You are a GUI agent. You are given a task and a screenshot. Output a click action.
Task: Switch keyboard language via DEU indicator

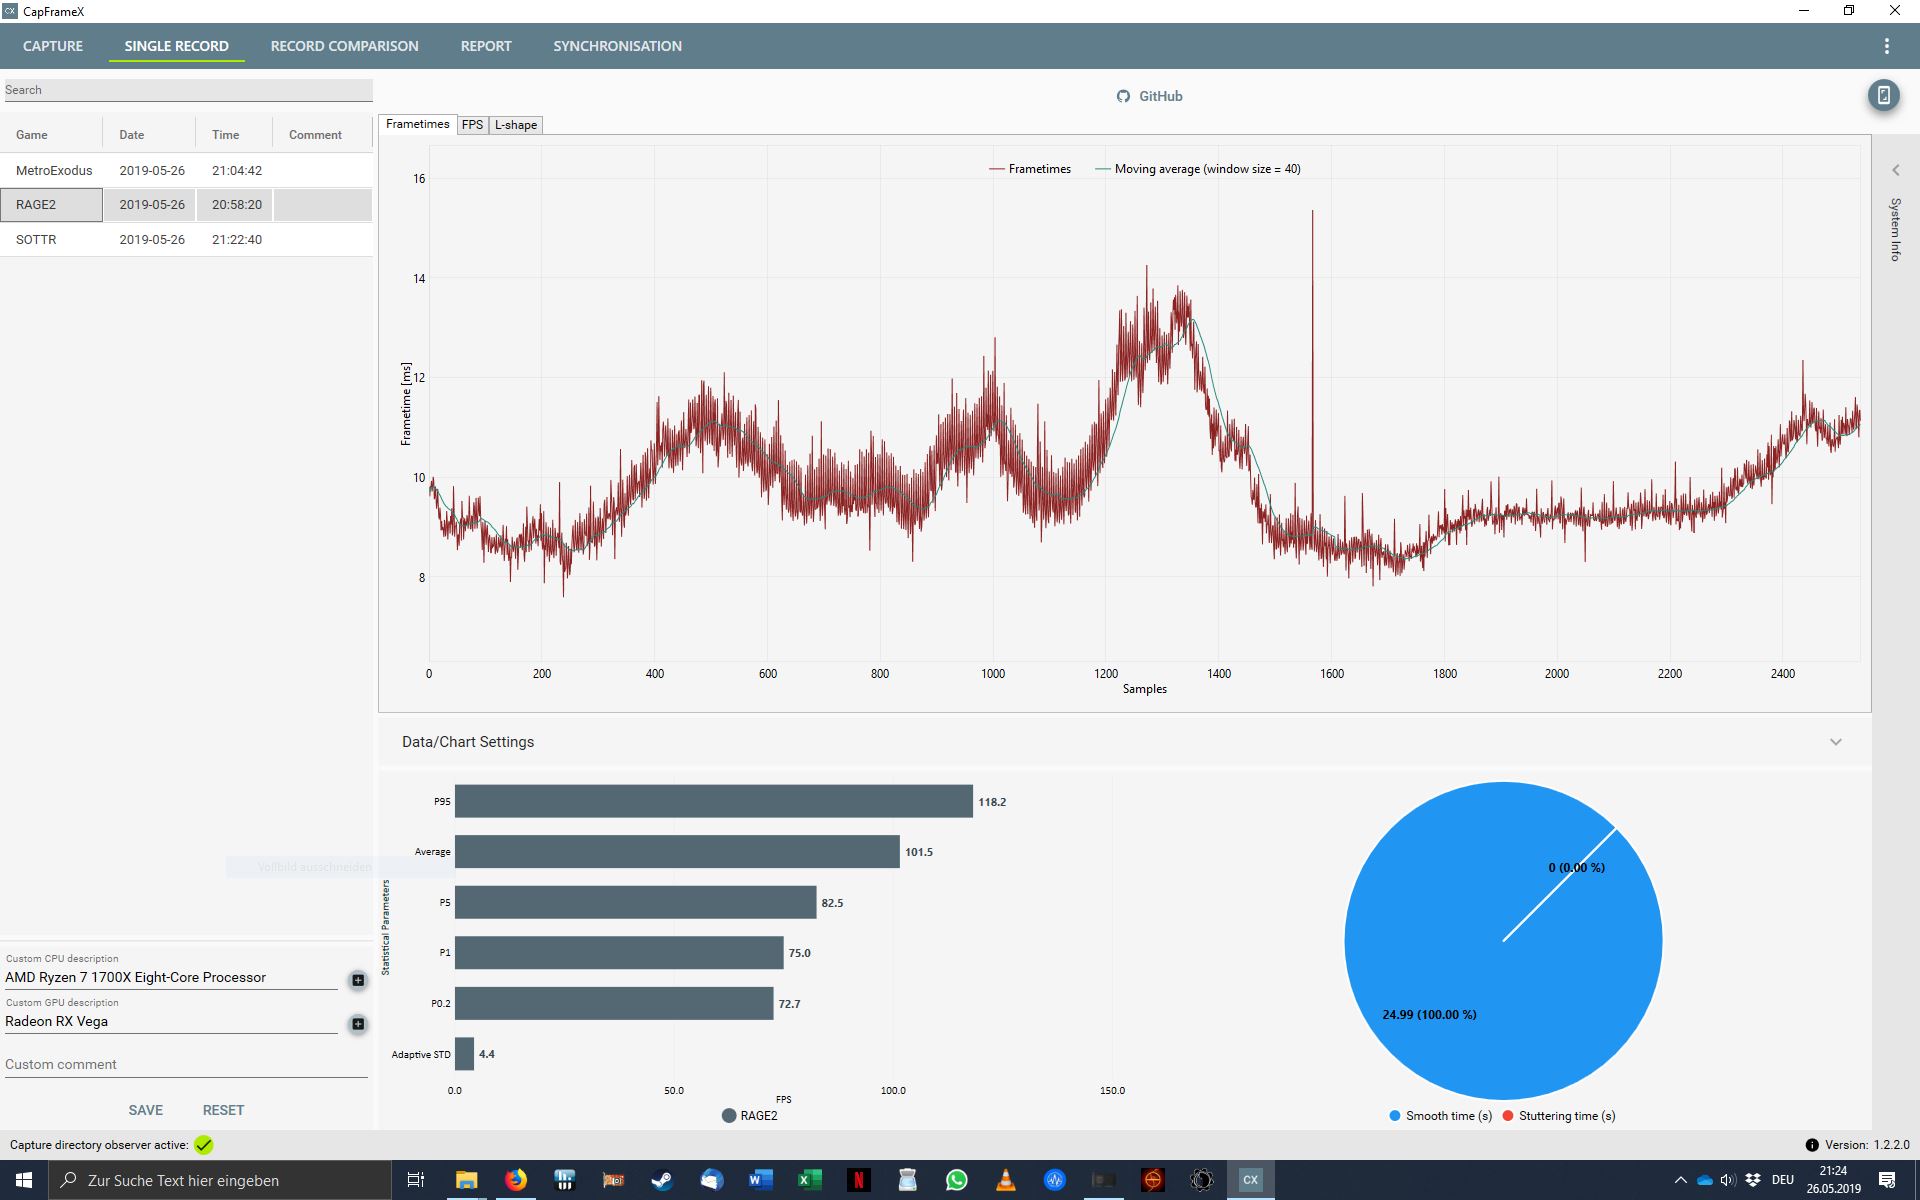coord(1783,1180)
